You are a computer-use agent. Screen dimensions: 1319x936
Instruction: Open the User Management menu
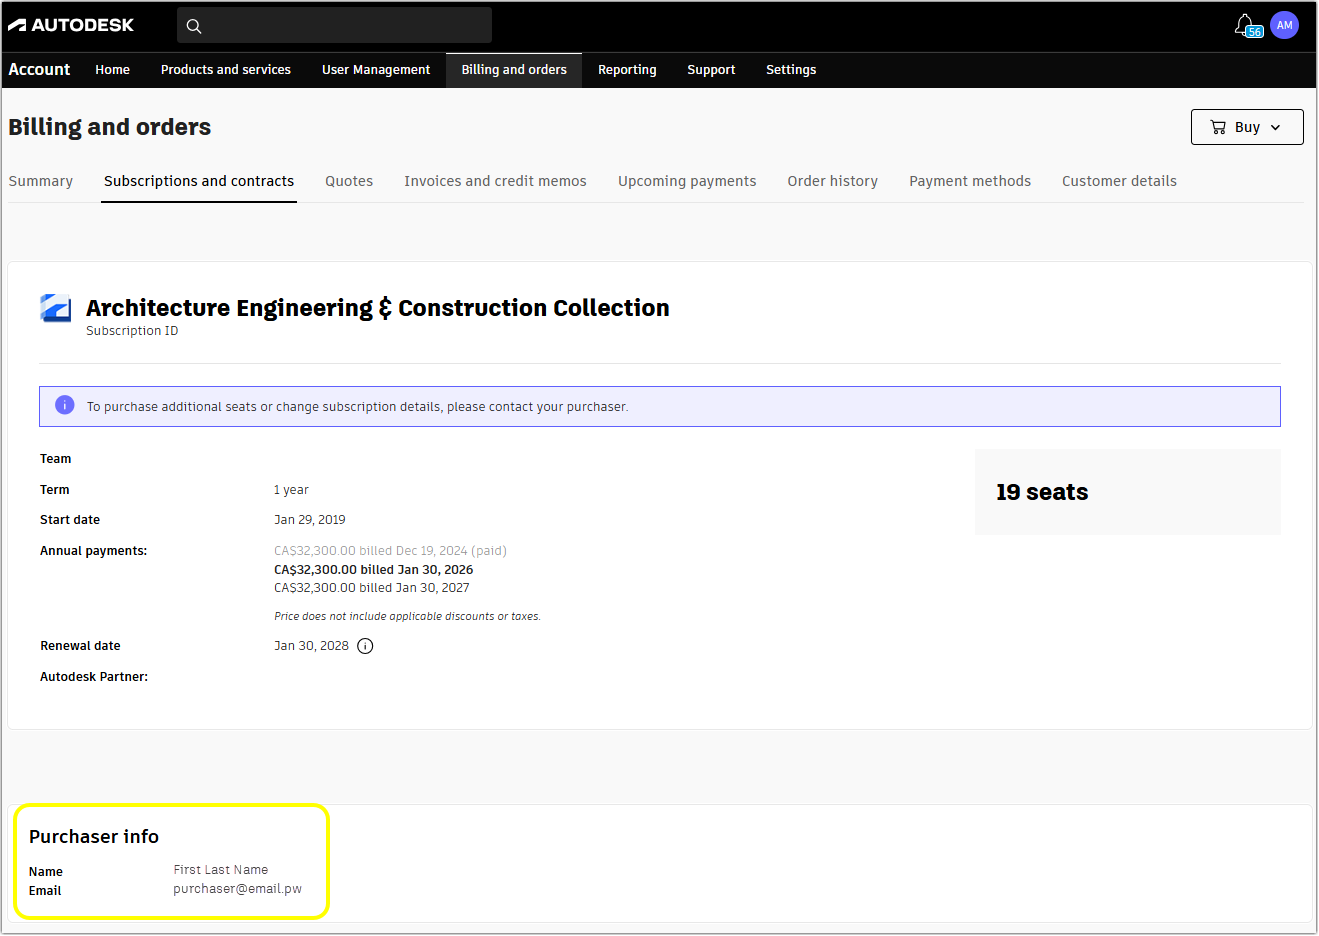[376, 70]
